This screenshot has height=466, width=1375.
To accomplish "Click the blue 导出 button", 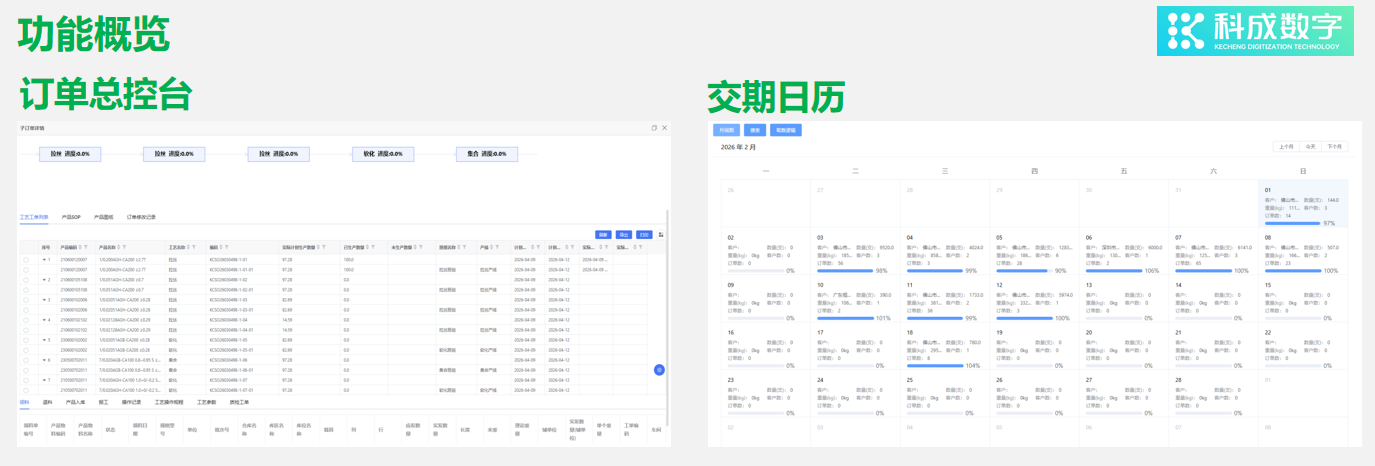I will pyautogui.click(x=625, y=235).
